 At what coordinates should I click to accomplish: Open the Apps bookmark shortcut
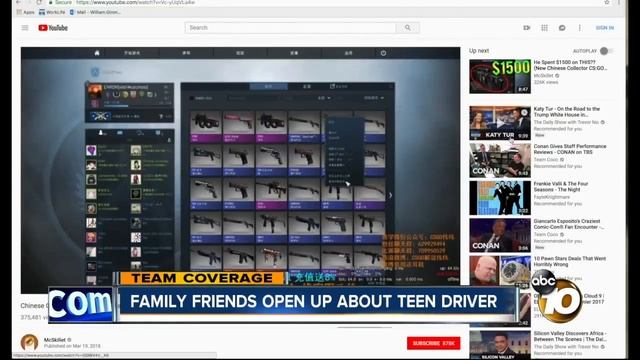(x=25, y=12)
